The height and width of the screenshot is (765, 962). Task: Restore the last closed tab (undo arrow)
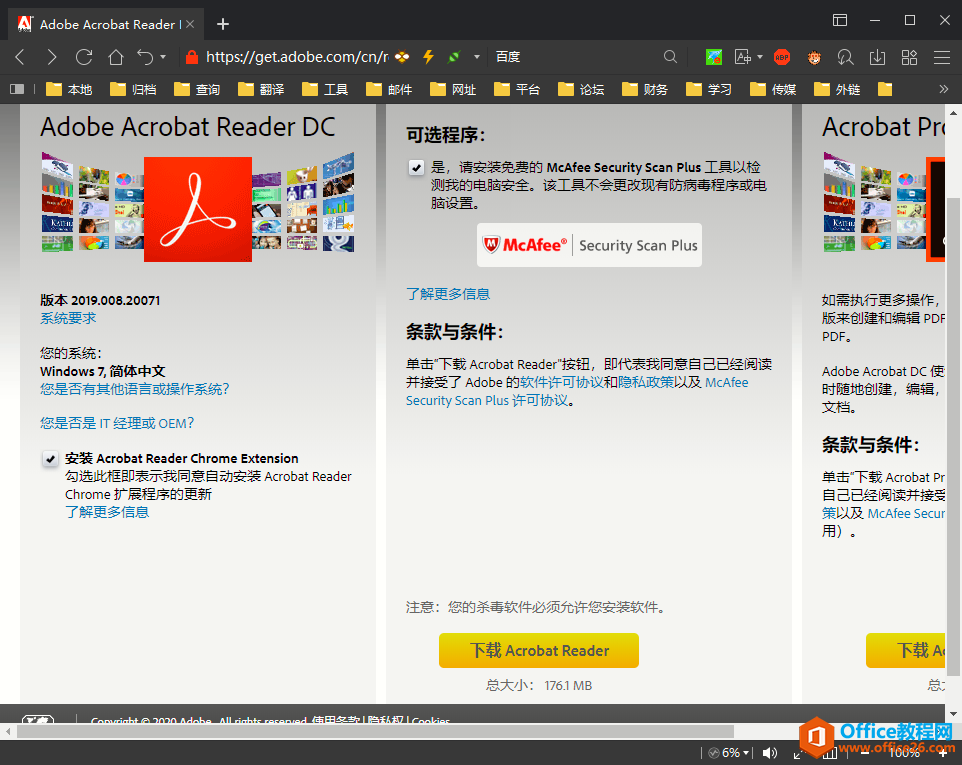[x=145, y=57]
